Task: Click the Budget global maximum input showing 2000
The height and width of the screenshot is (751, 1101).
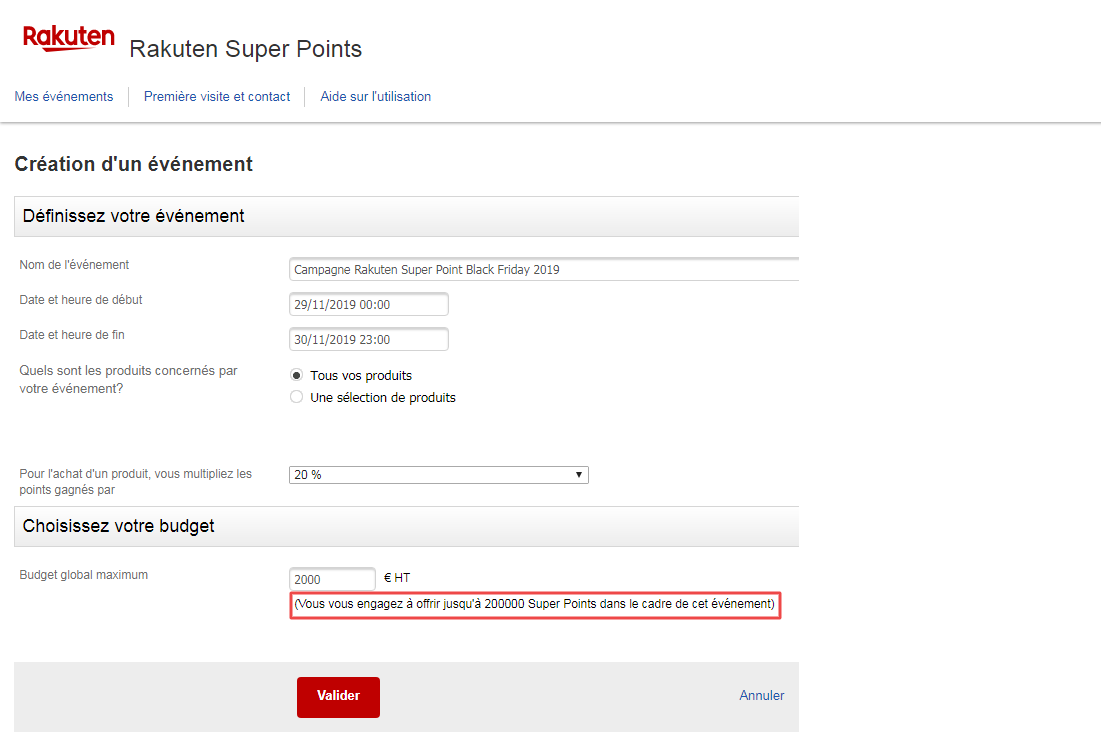Action: 332,578
